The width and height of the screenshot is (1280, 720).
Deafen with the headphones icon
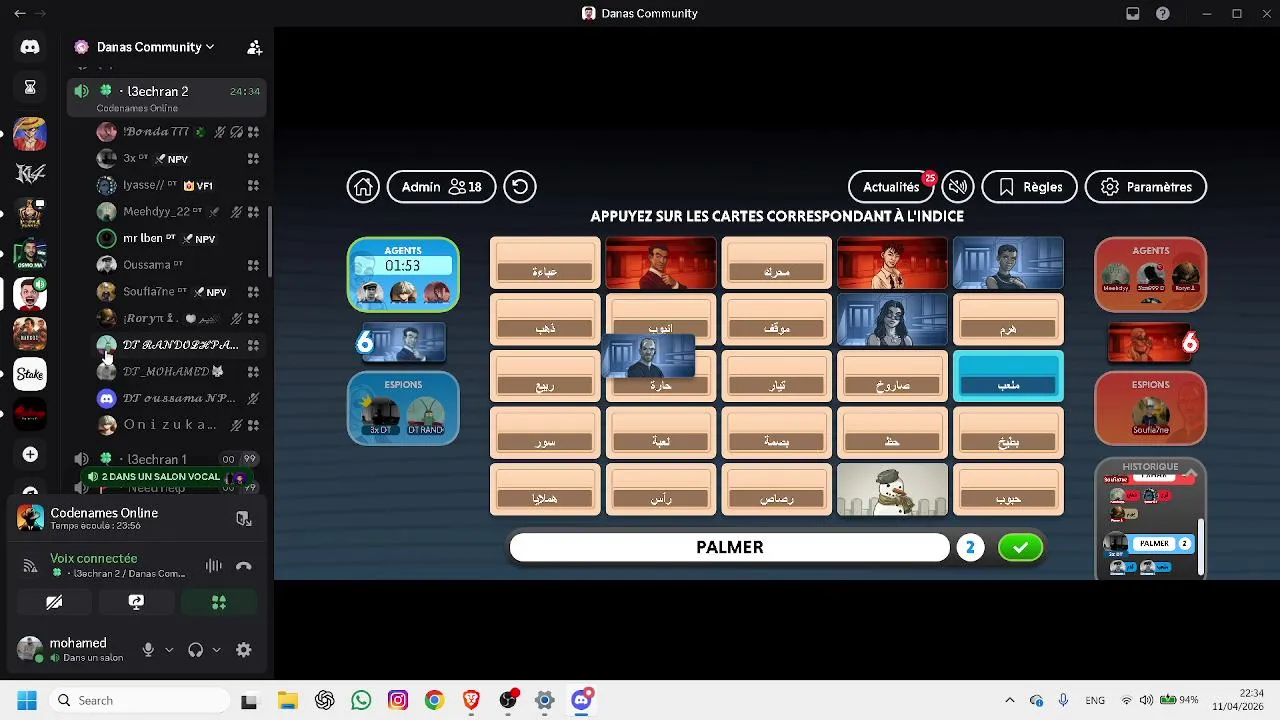[195, 650]
